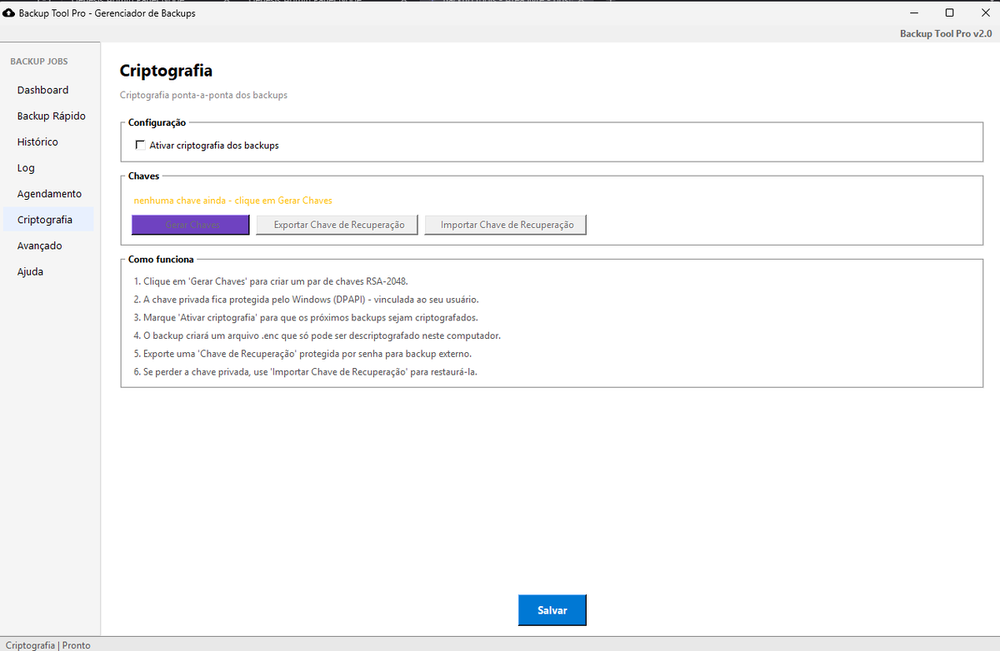Enable 'Ativar criptografia dos backups' checkbox

tap(140, 145)
